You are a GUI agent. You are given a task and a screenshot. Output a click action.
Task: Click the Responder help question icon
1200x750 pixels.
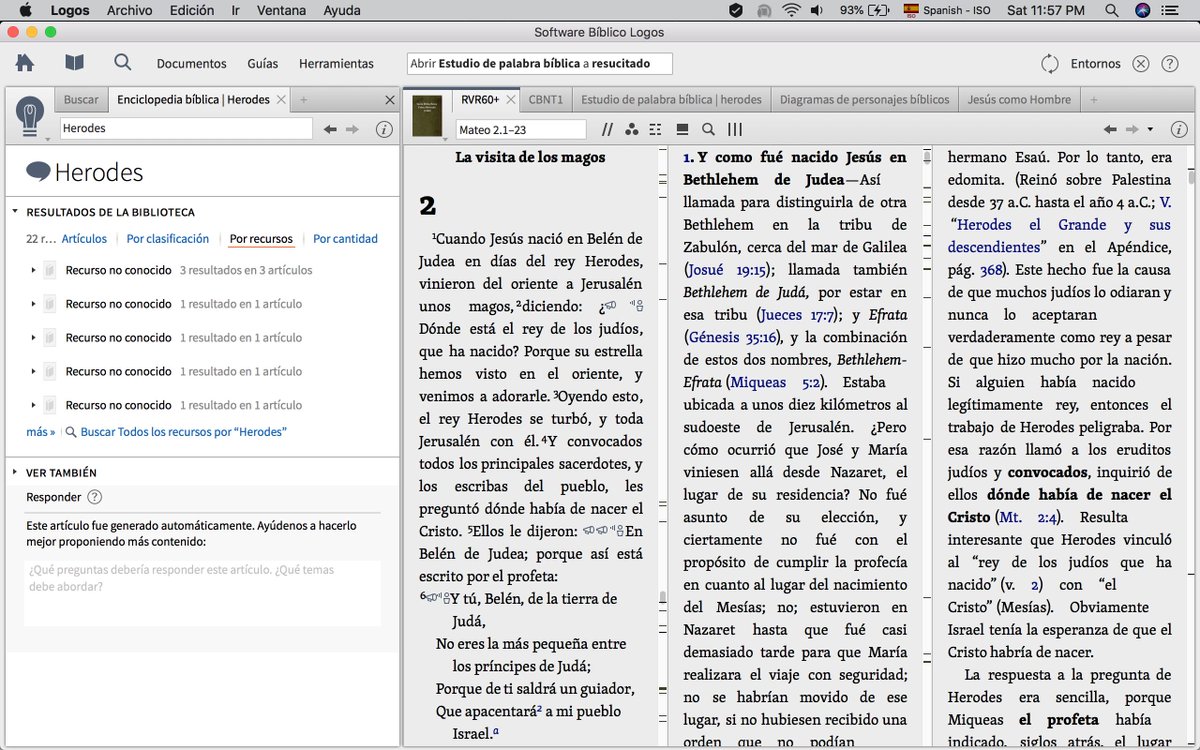(94, 497)
